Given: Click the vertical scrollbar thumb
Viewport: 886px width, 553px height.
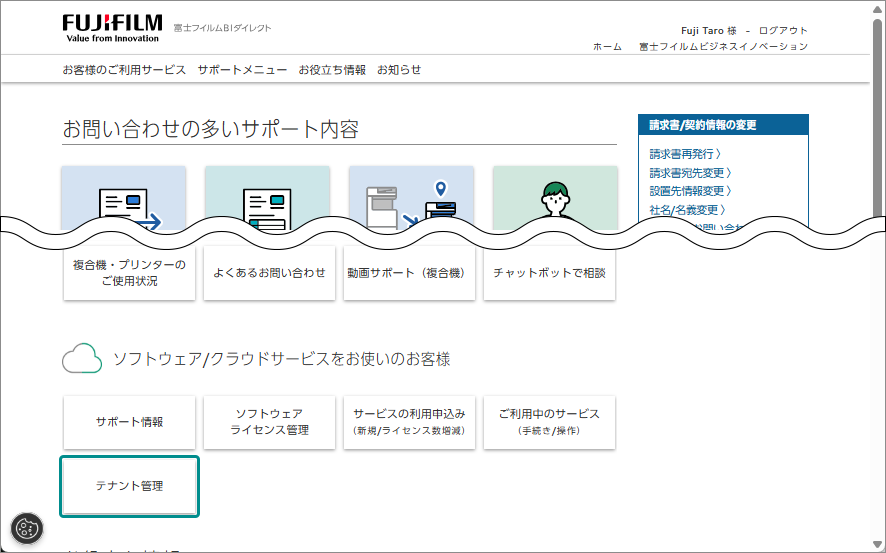Looking at the screenshot, I should point(878,119).
